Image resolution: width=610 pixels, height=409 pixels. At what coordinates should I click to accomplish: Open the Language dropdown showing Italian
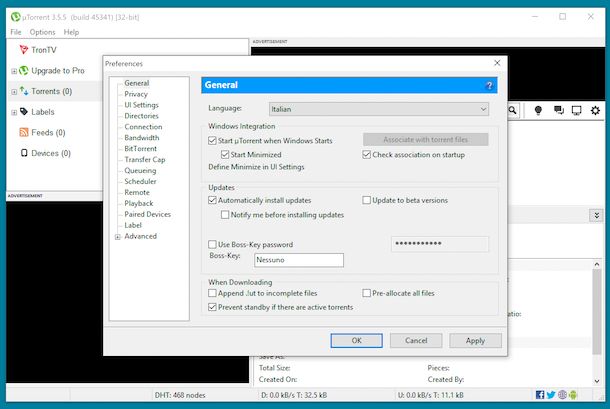pos(379,109)
